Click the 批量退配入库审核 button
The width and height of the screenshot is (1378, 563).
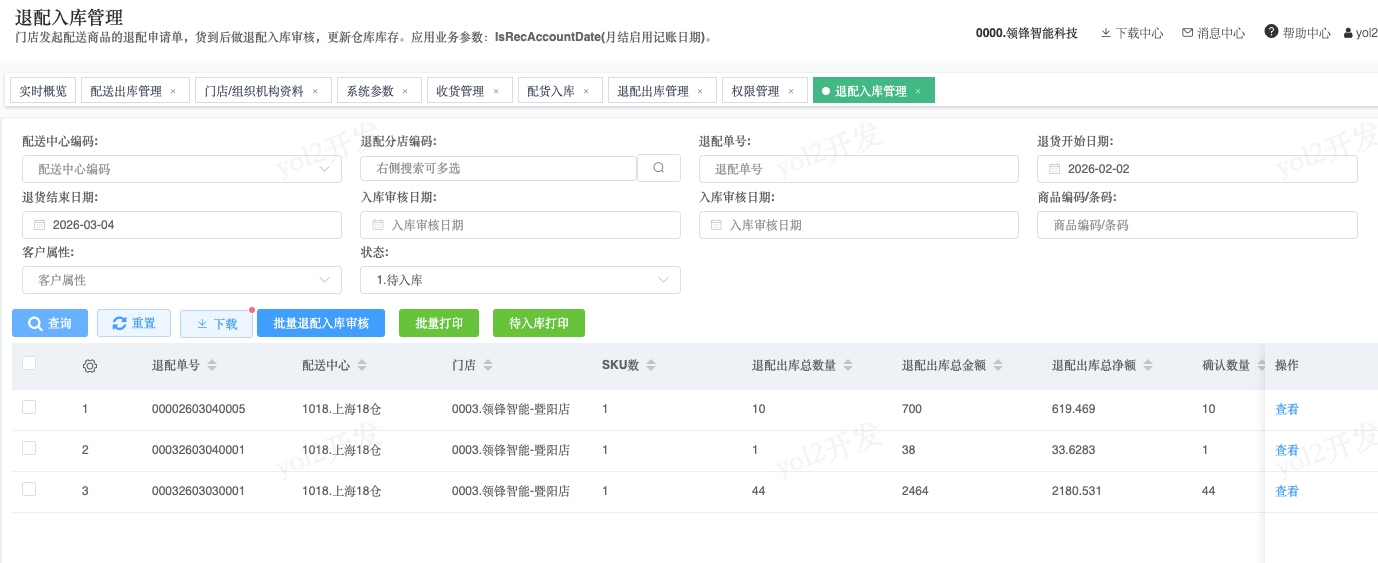click(x=321, y=324)
